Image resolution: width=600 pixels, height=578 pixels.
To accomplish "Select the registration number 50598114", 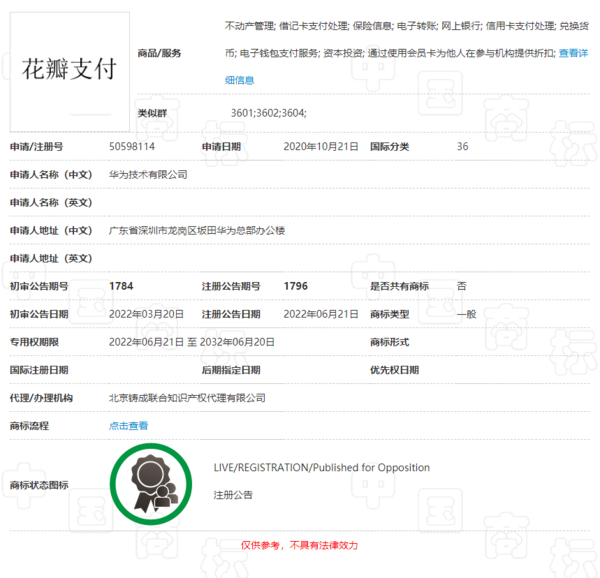I will (132, 146).
